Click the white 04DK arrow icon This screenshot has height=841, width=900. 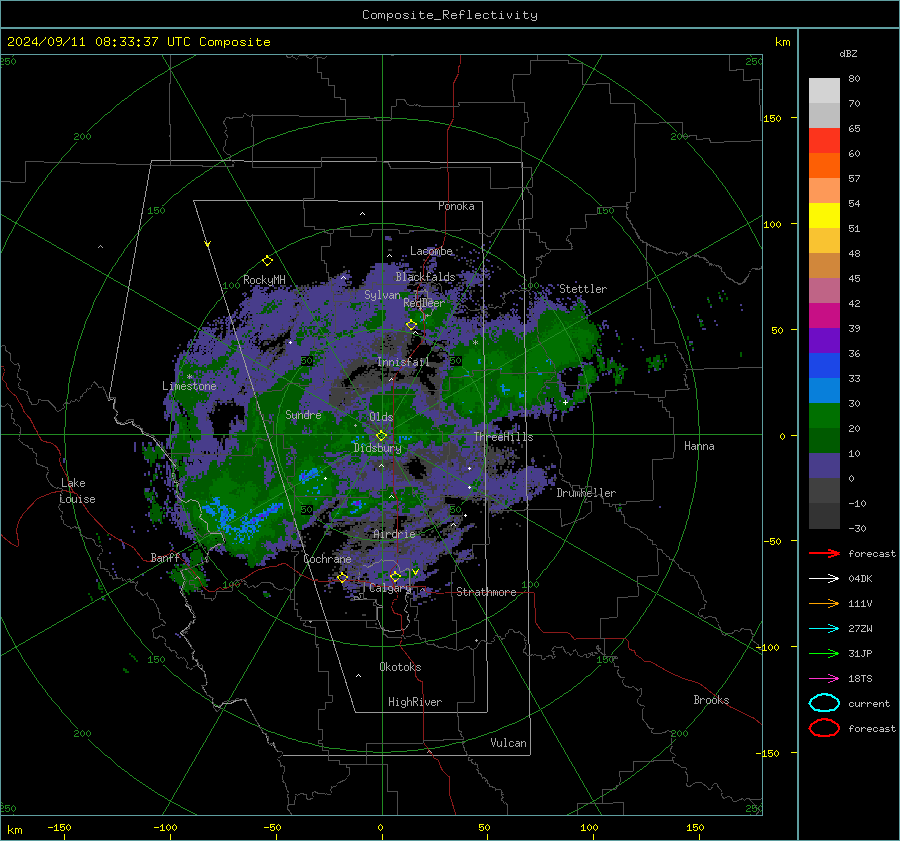[824, 579]
